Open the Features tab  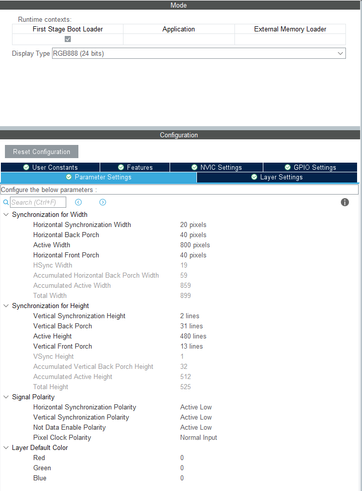tap(135, 167)
